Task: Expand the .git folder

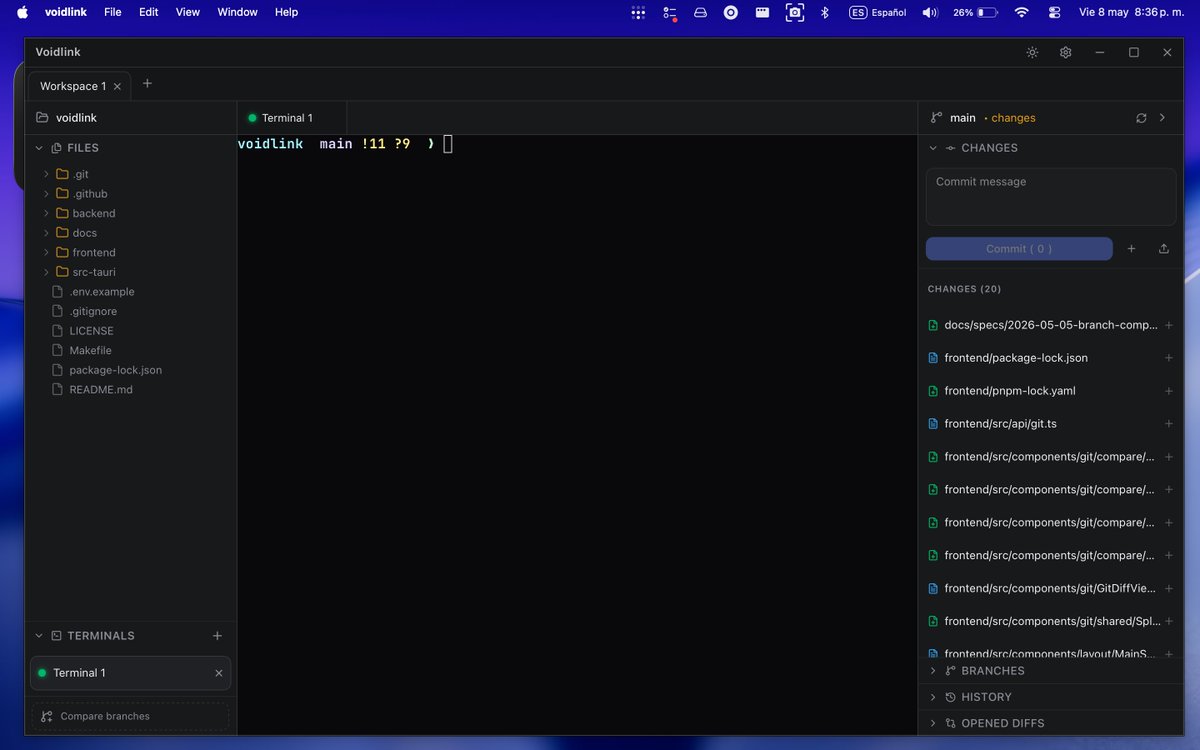Action: tap(46, 174)
